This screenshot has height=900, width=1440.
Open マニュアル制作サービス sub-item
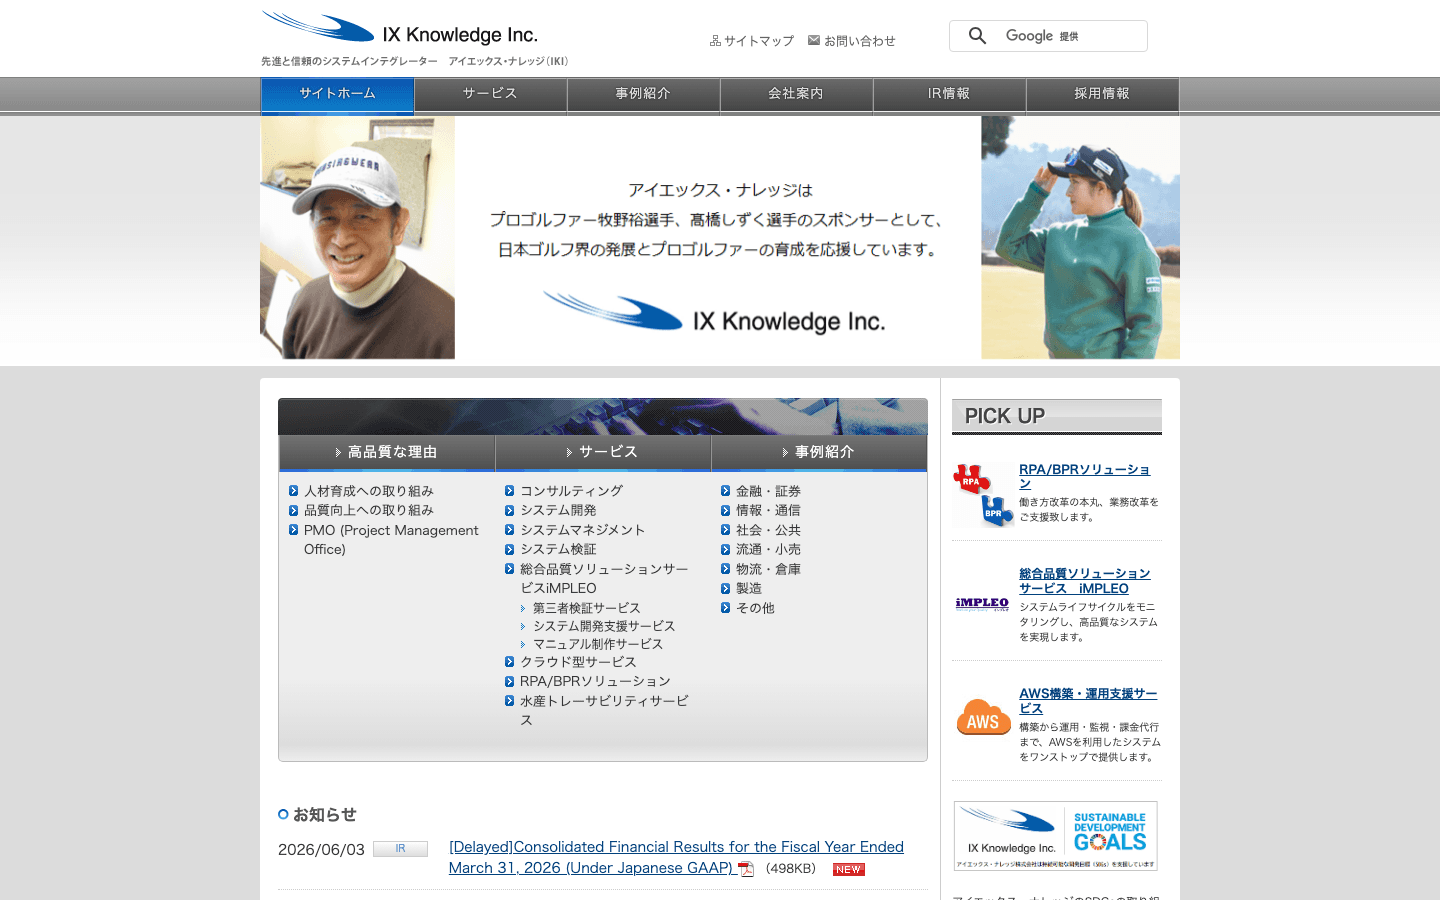click(598, 644)
